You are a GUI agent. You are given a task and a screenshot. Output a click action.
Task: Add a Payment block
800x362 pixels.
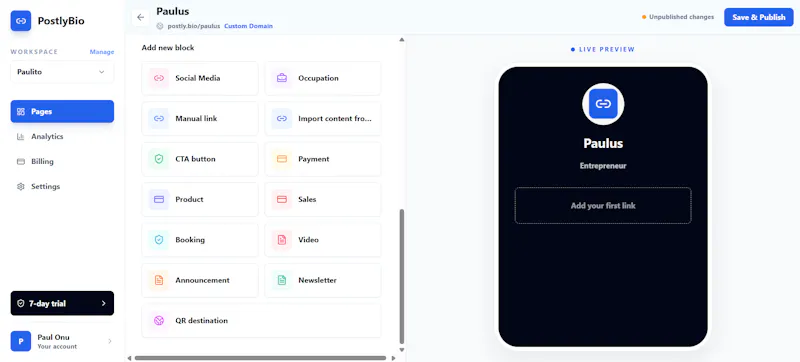(323, 159)
